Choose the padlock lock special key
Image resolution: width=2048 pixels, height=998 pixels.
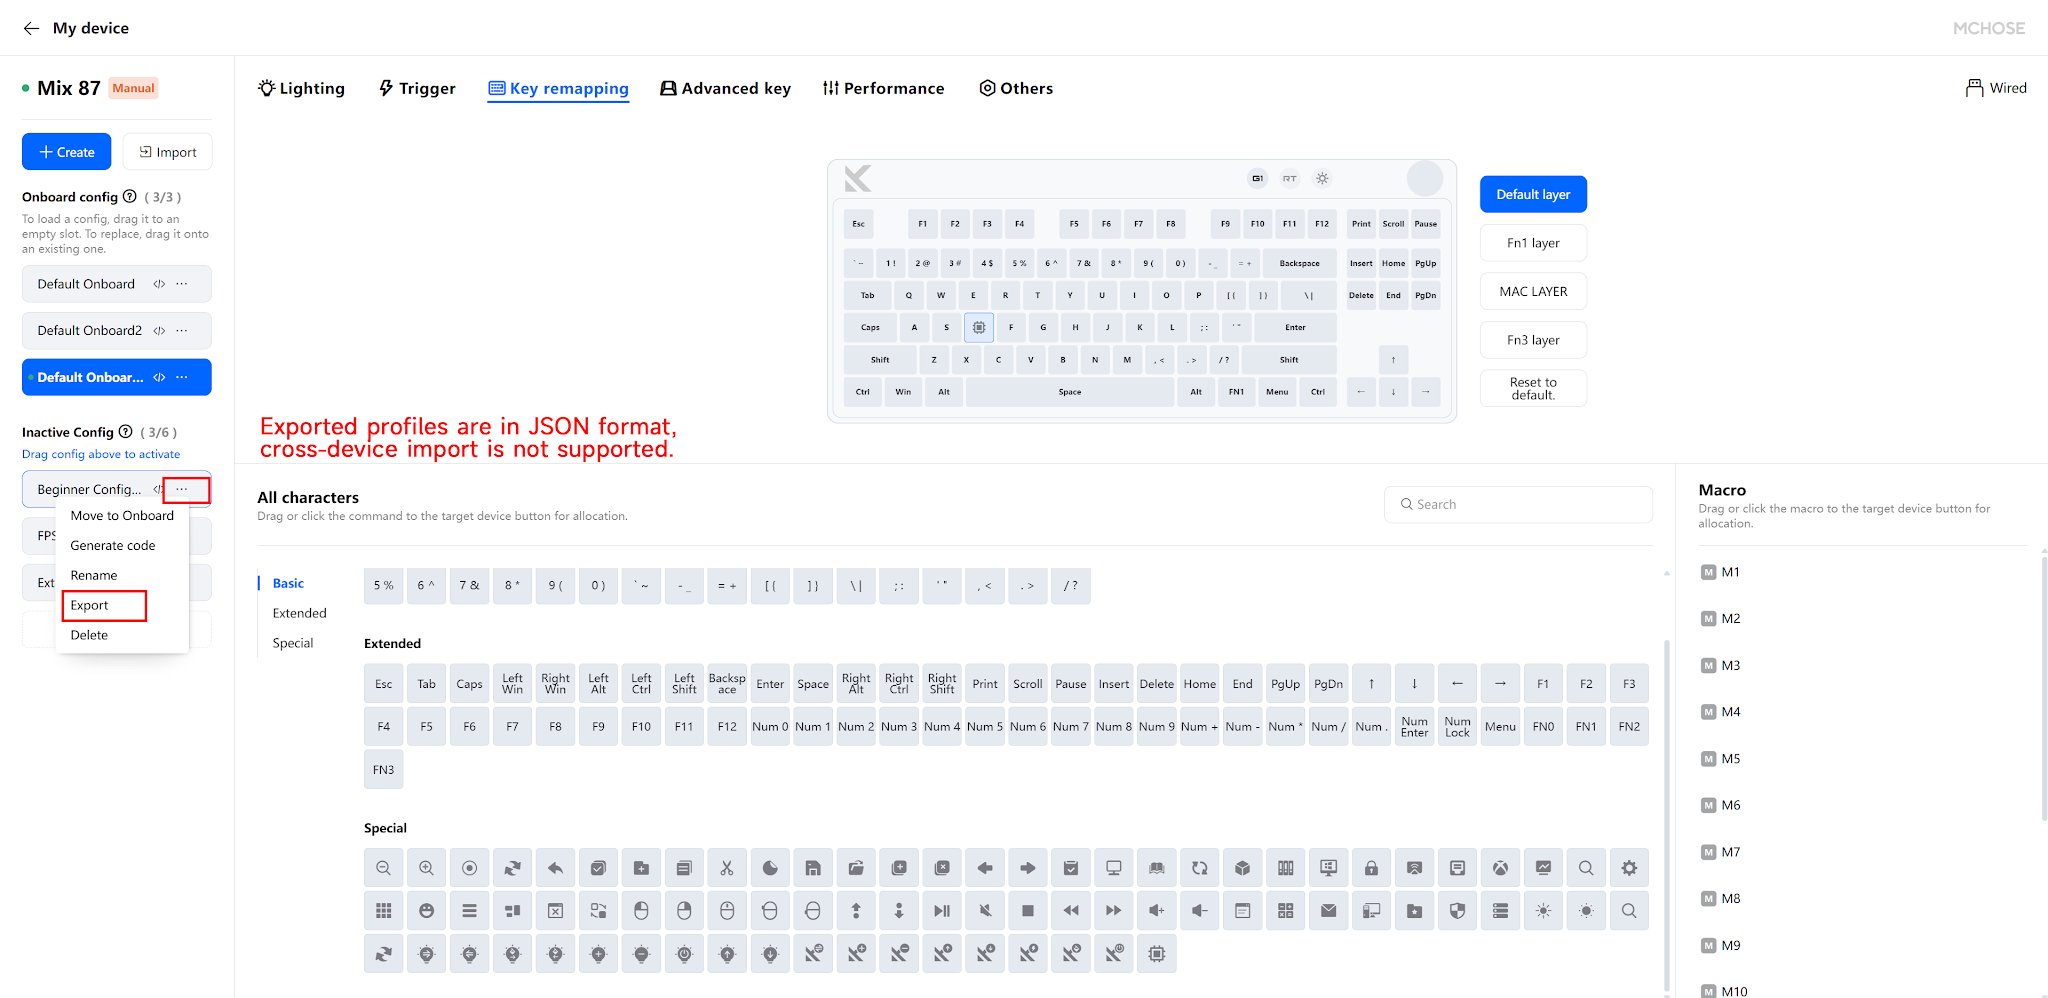[1371, 868]
